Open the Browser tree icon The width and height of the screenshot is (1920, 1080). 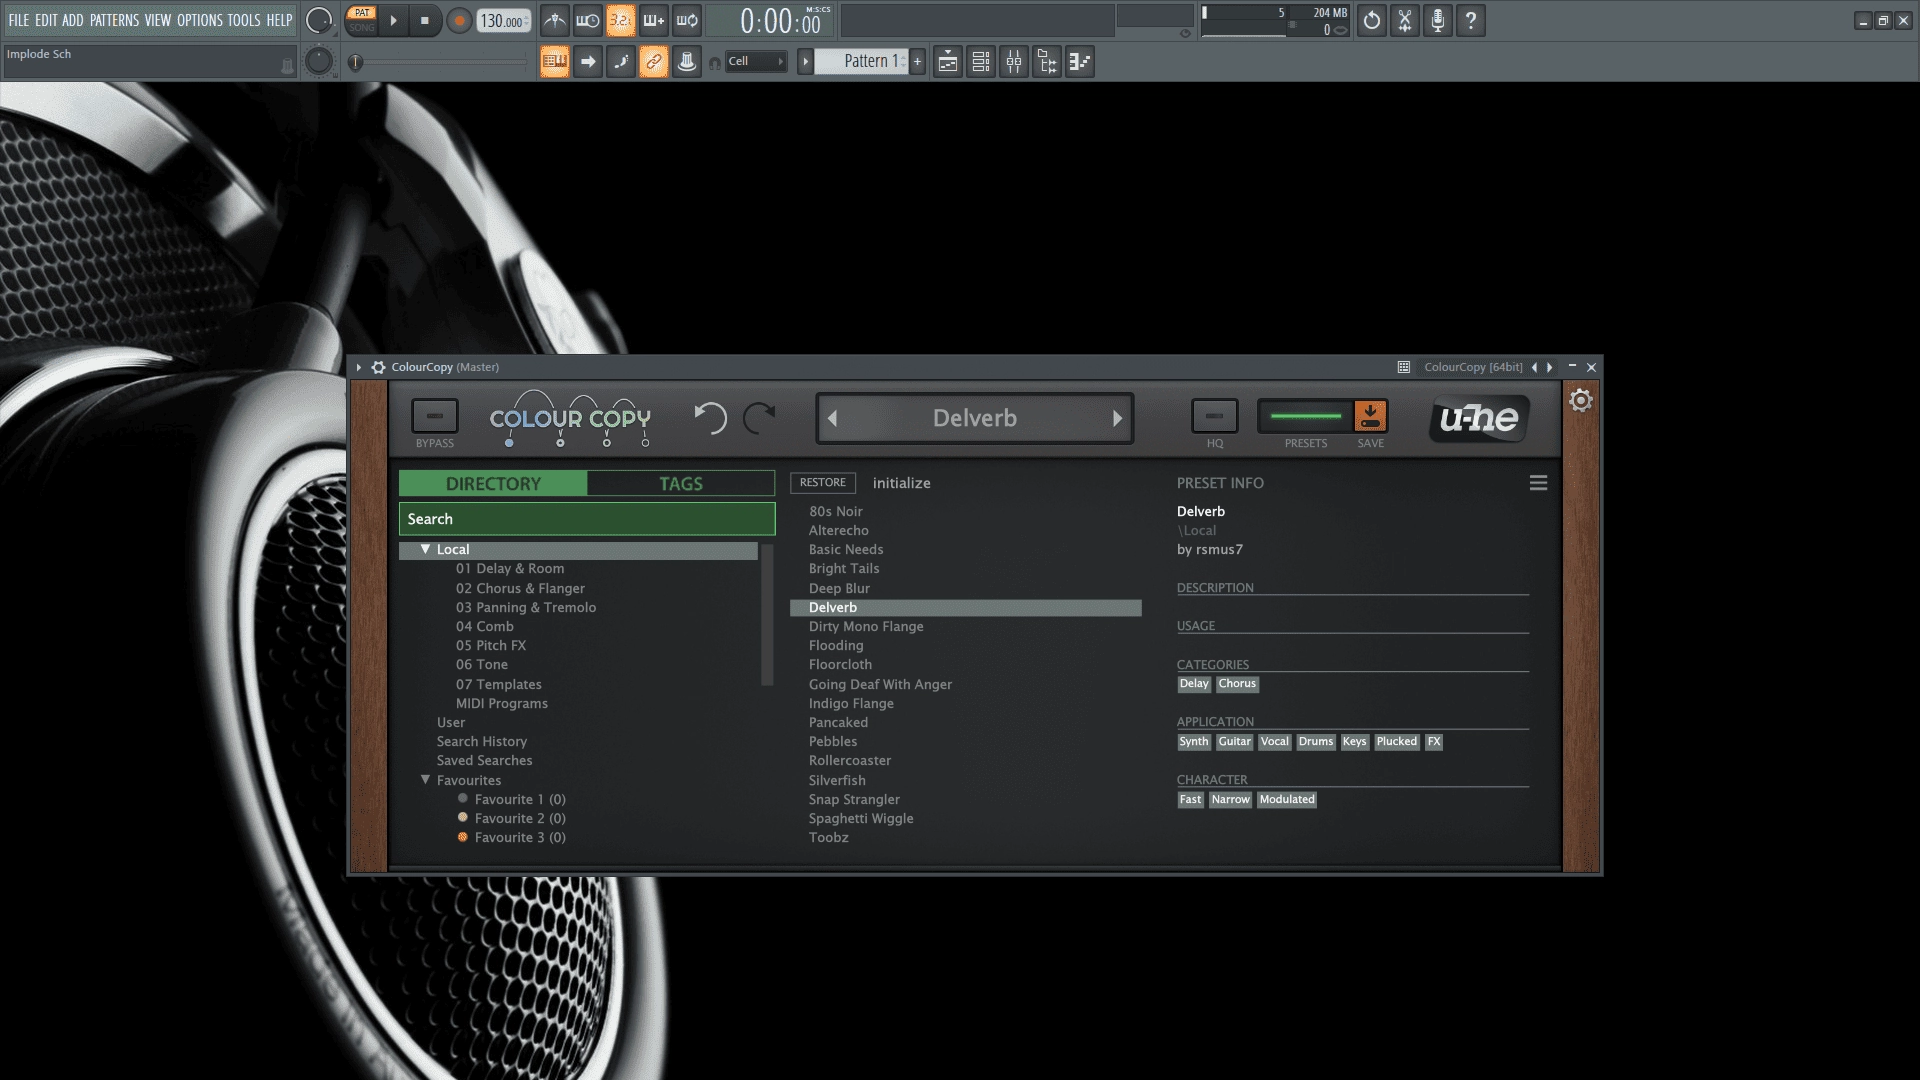pyautogui.click(x=1047, y=62)
